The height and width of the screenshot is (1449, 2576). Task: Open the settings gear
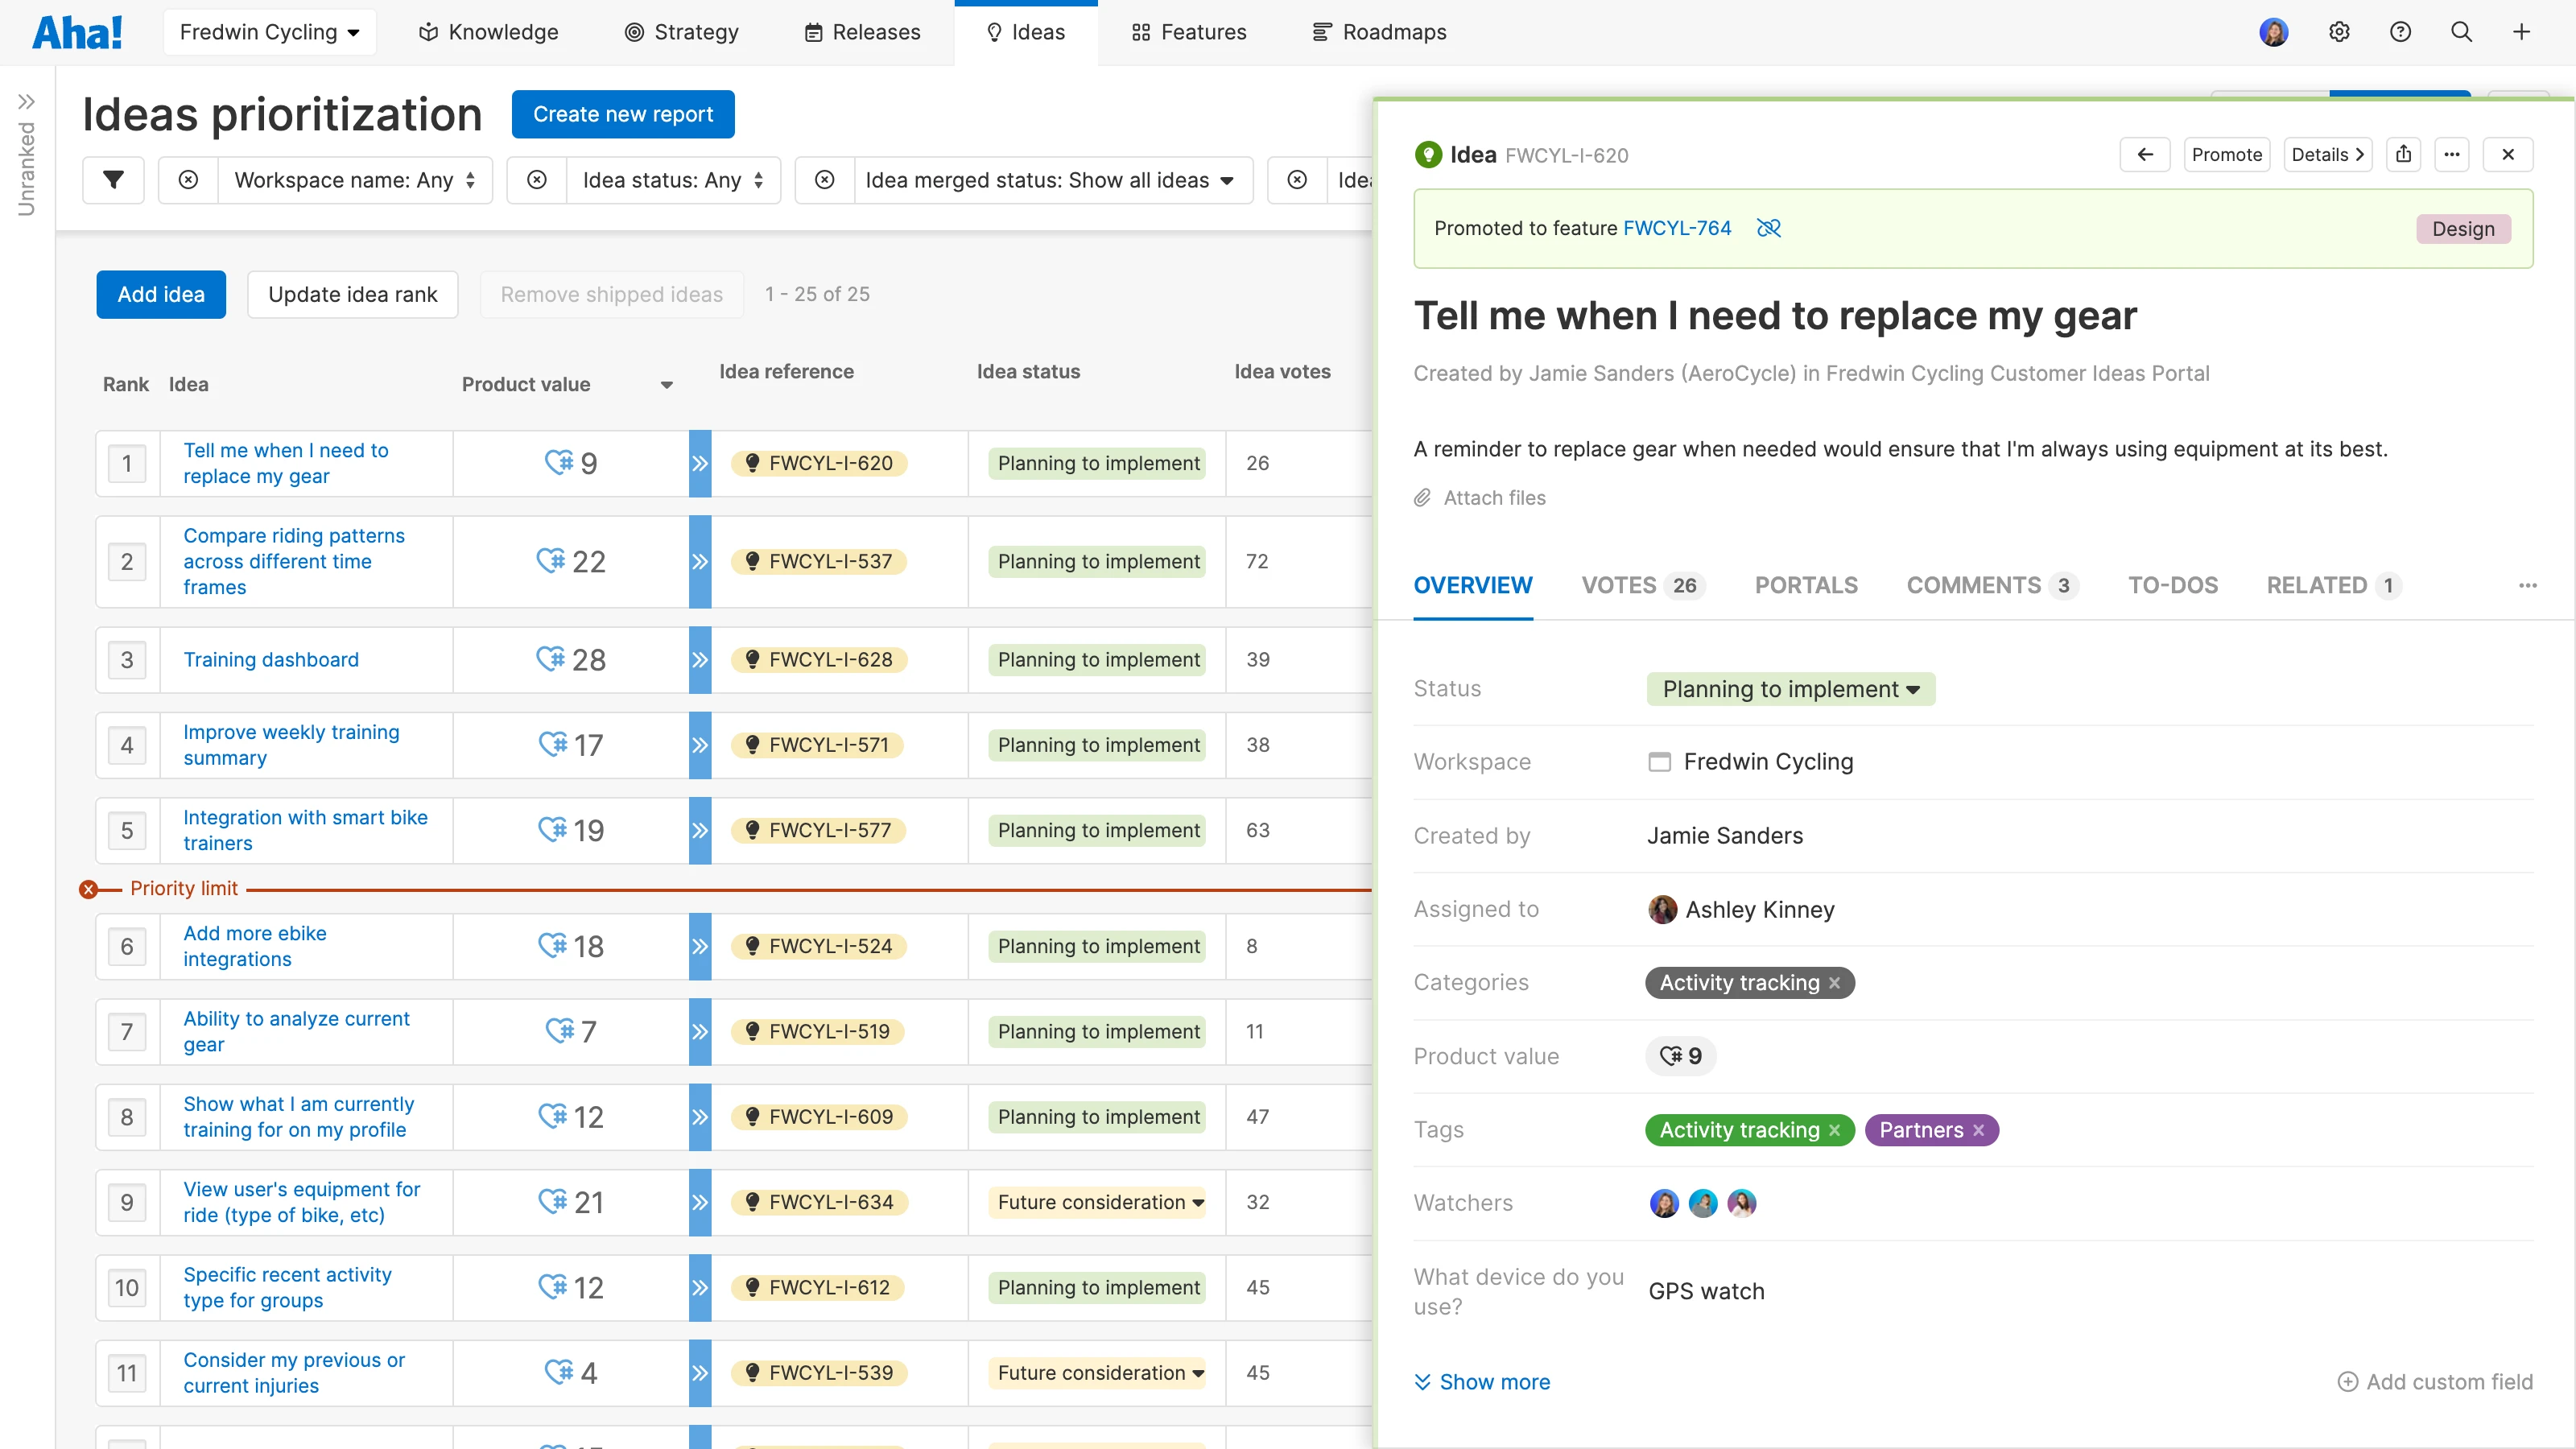pyautogui.click(x=2339, y=31)
